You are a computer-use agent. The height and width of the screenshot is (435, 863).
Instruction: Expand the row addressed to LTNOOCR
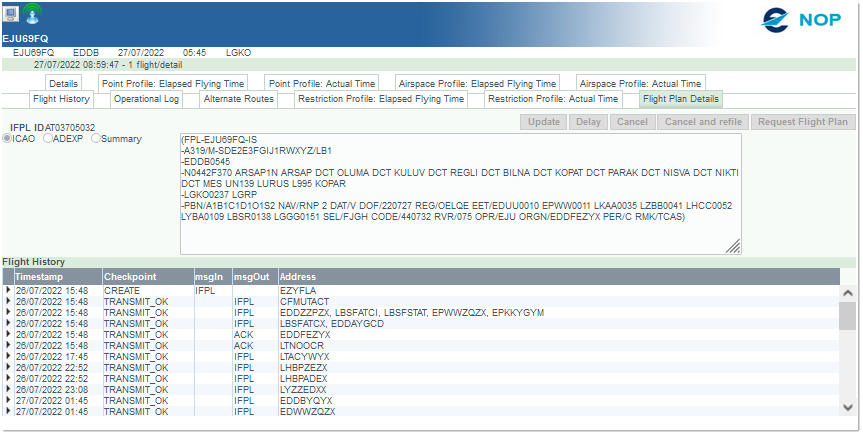coord(8,345)
